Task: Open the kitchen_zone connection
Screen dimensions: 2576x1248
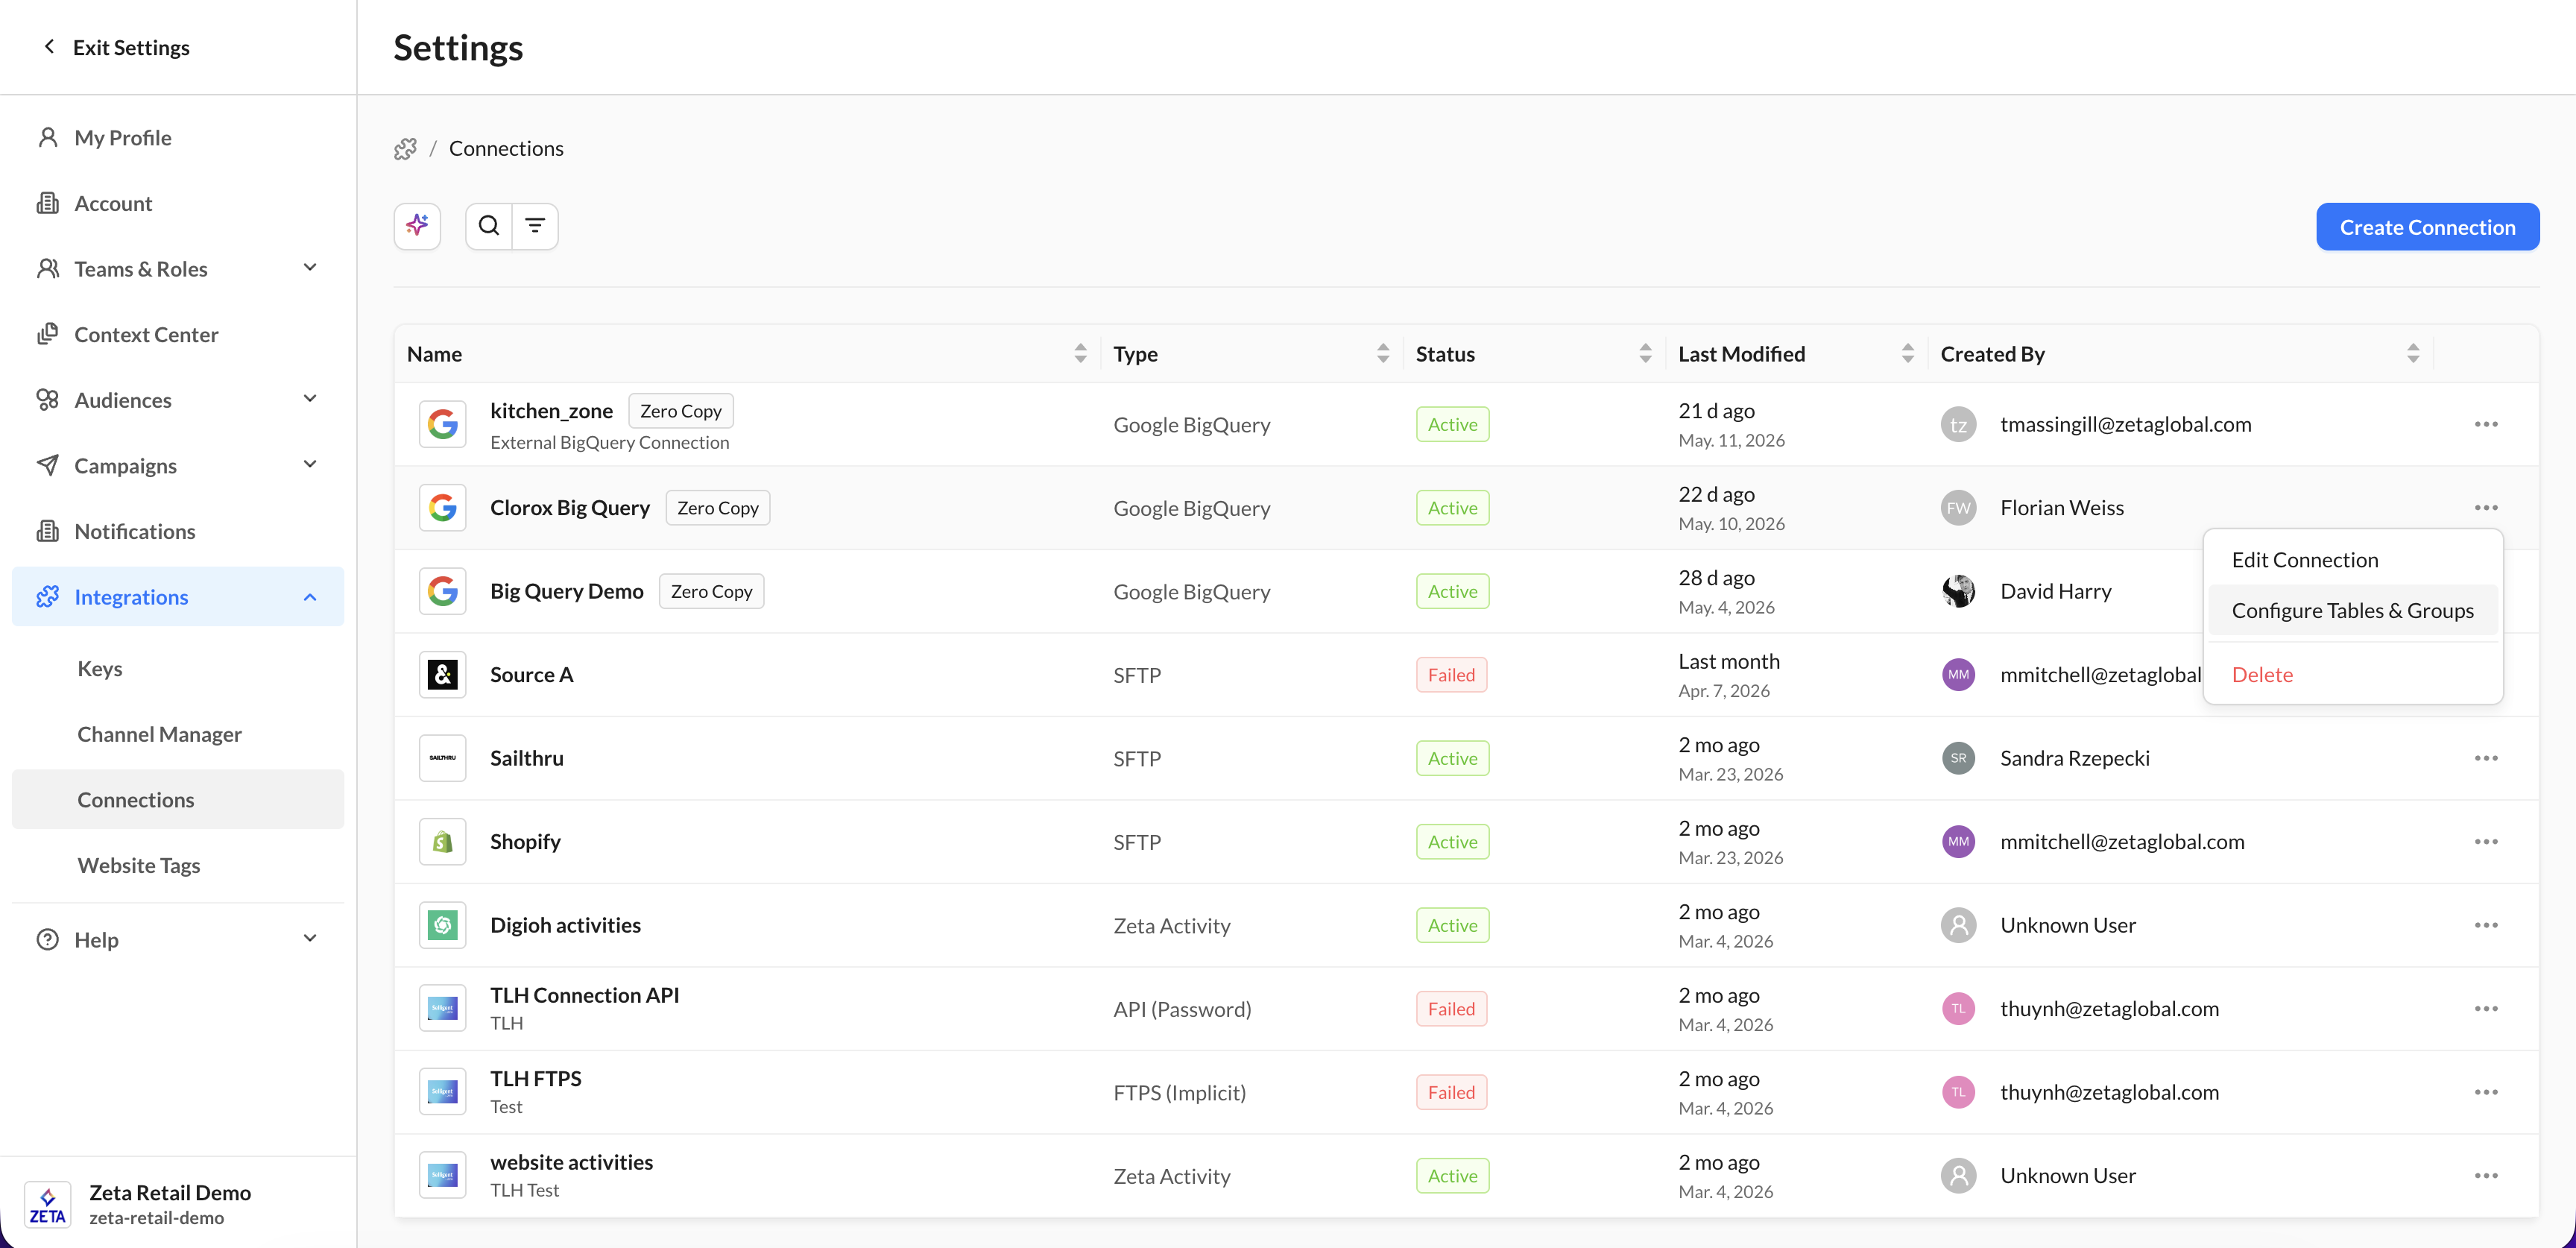Action: [x=551, y=411]
